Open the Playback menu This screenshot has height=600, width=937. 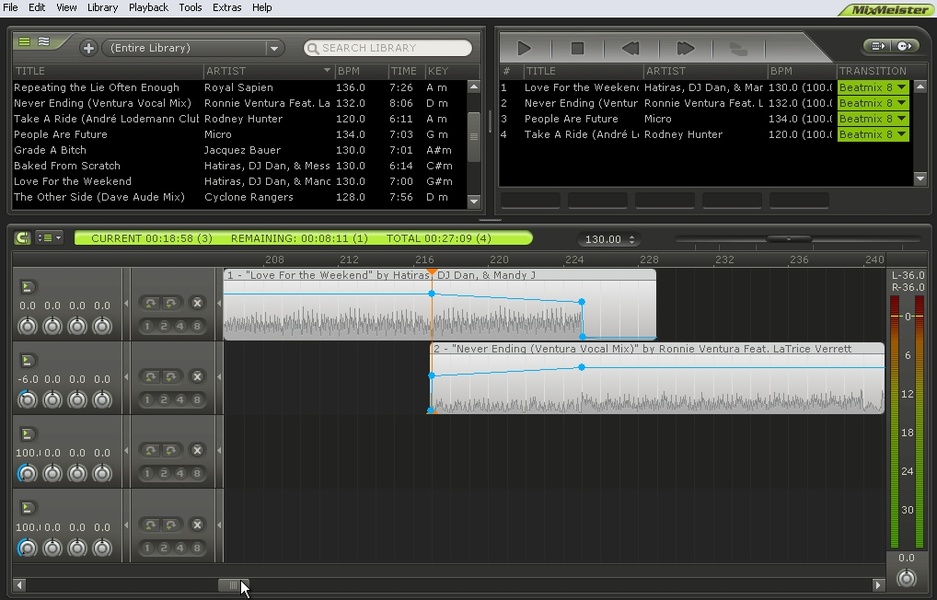[x=148, y=7]
